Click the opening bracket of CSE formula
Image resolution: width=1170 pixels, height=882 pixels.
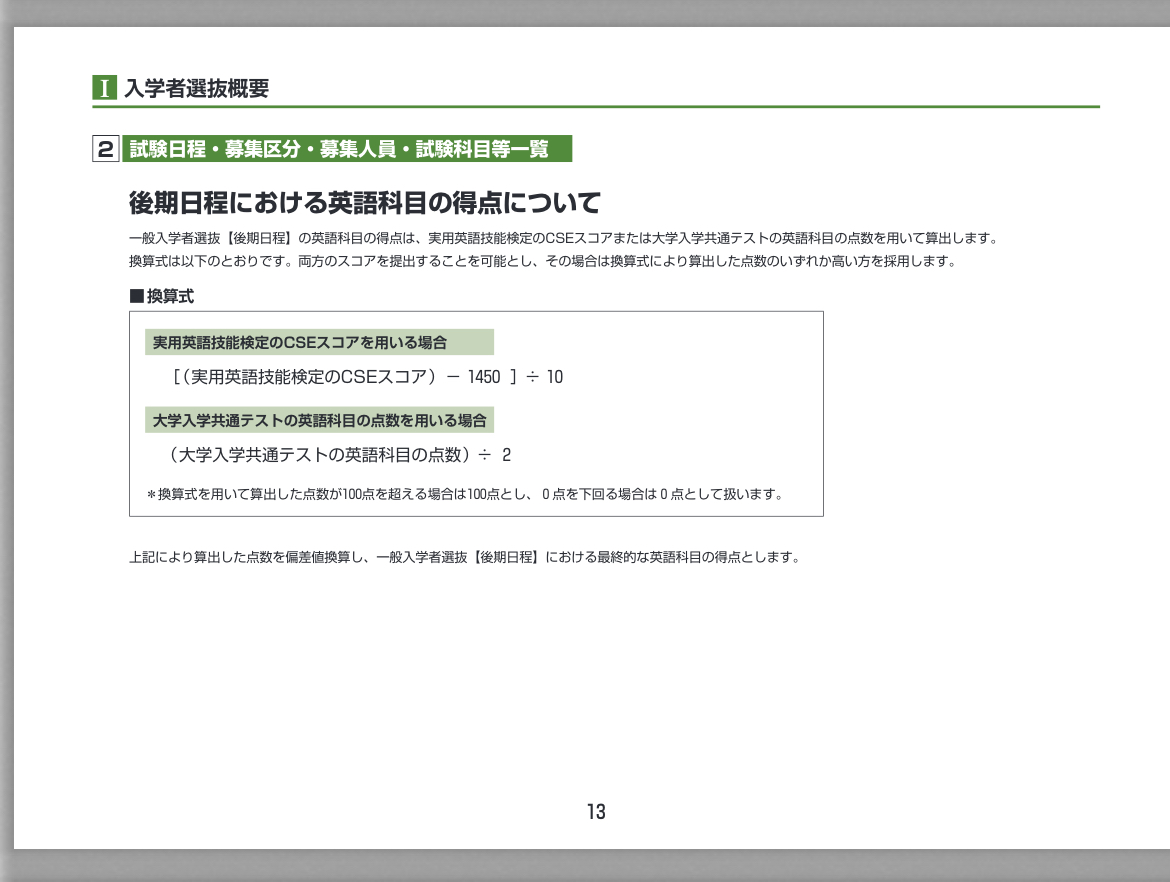176,377
